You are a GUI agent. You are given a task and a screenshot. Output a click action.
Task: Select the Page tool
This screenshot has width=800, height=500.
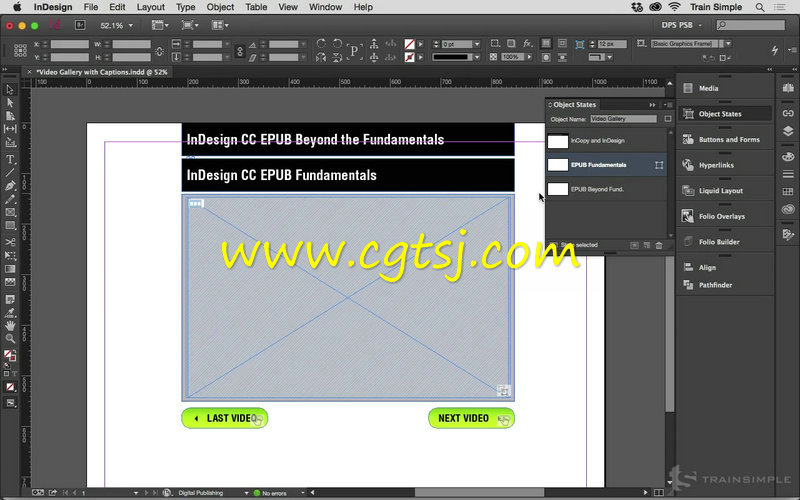coord(10,116)
